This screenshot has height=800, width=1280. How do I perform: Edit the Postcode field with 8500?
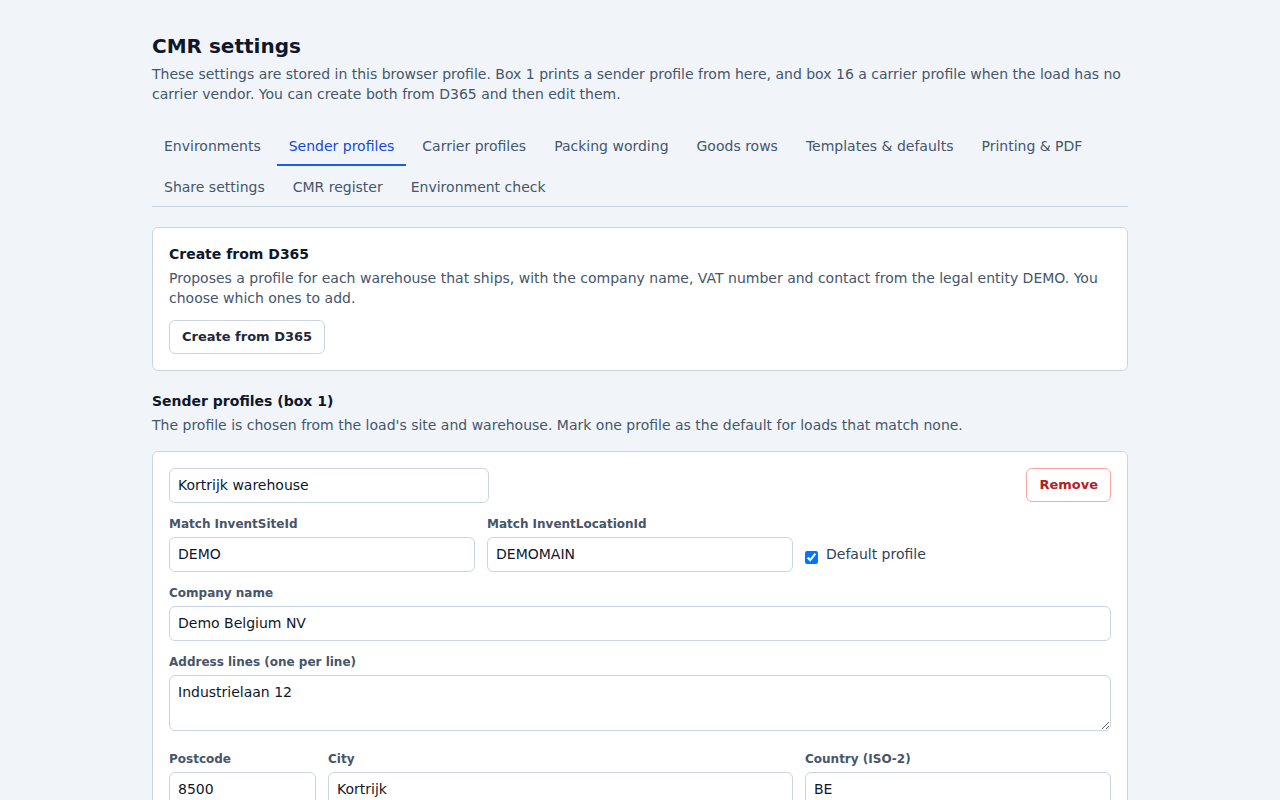pos(242,787)
